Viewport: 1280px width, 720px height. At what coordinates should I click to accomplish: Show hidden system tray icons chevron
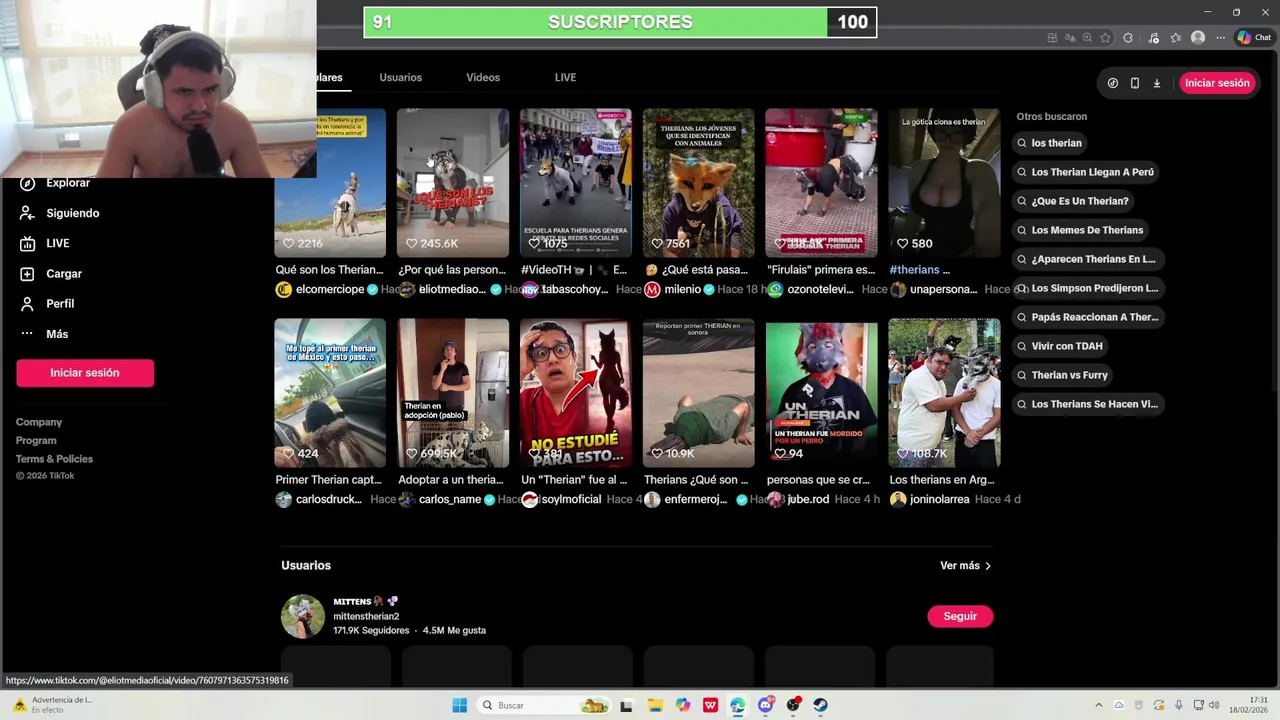[1099, 705]
